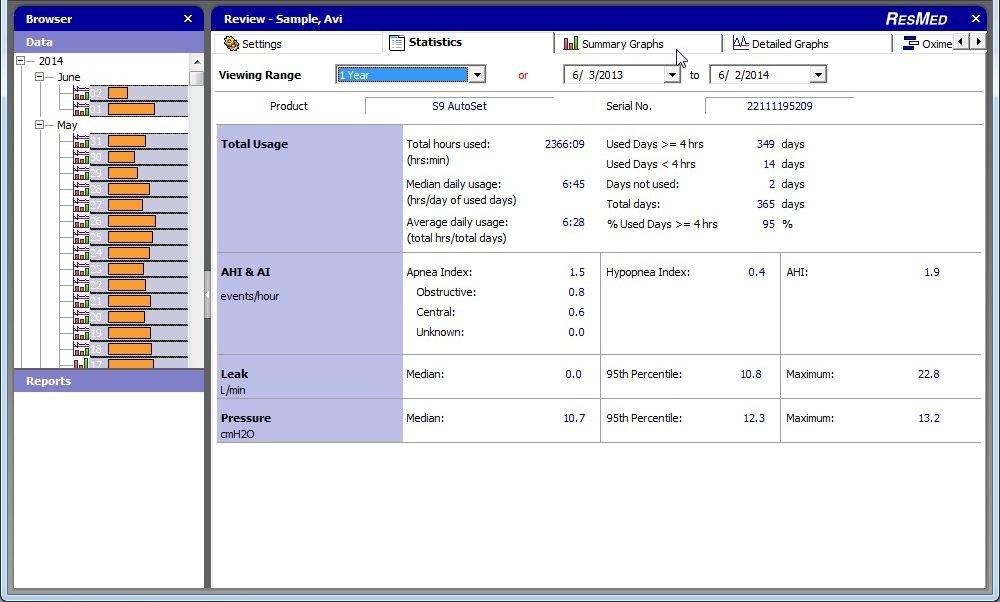Image resolution: width=1000 pixels, height=602 pixels.
Task: Click the AHI & AI section header
Action: [246, 272]
